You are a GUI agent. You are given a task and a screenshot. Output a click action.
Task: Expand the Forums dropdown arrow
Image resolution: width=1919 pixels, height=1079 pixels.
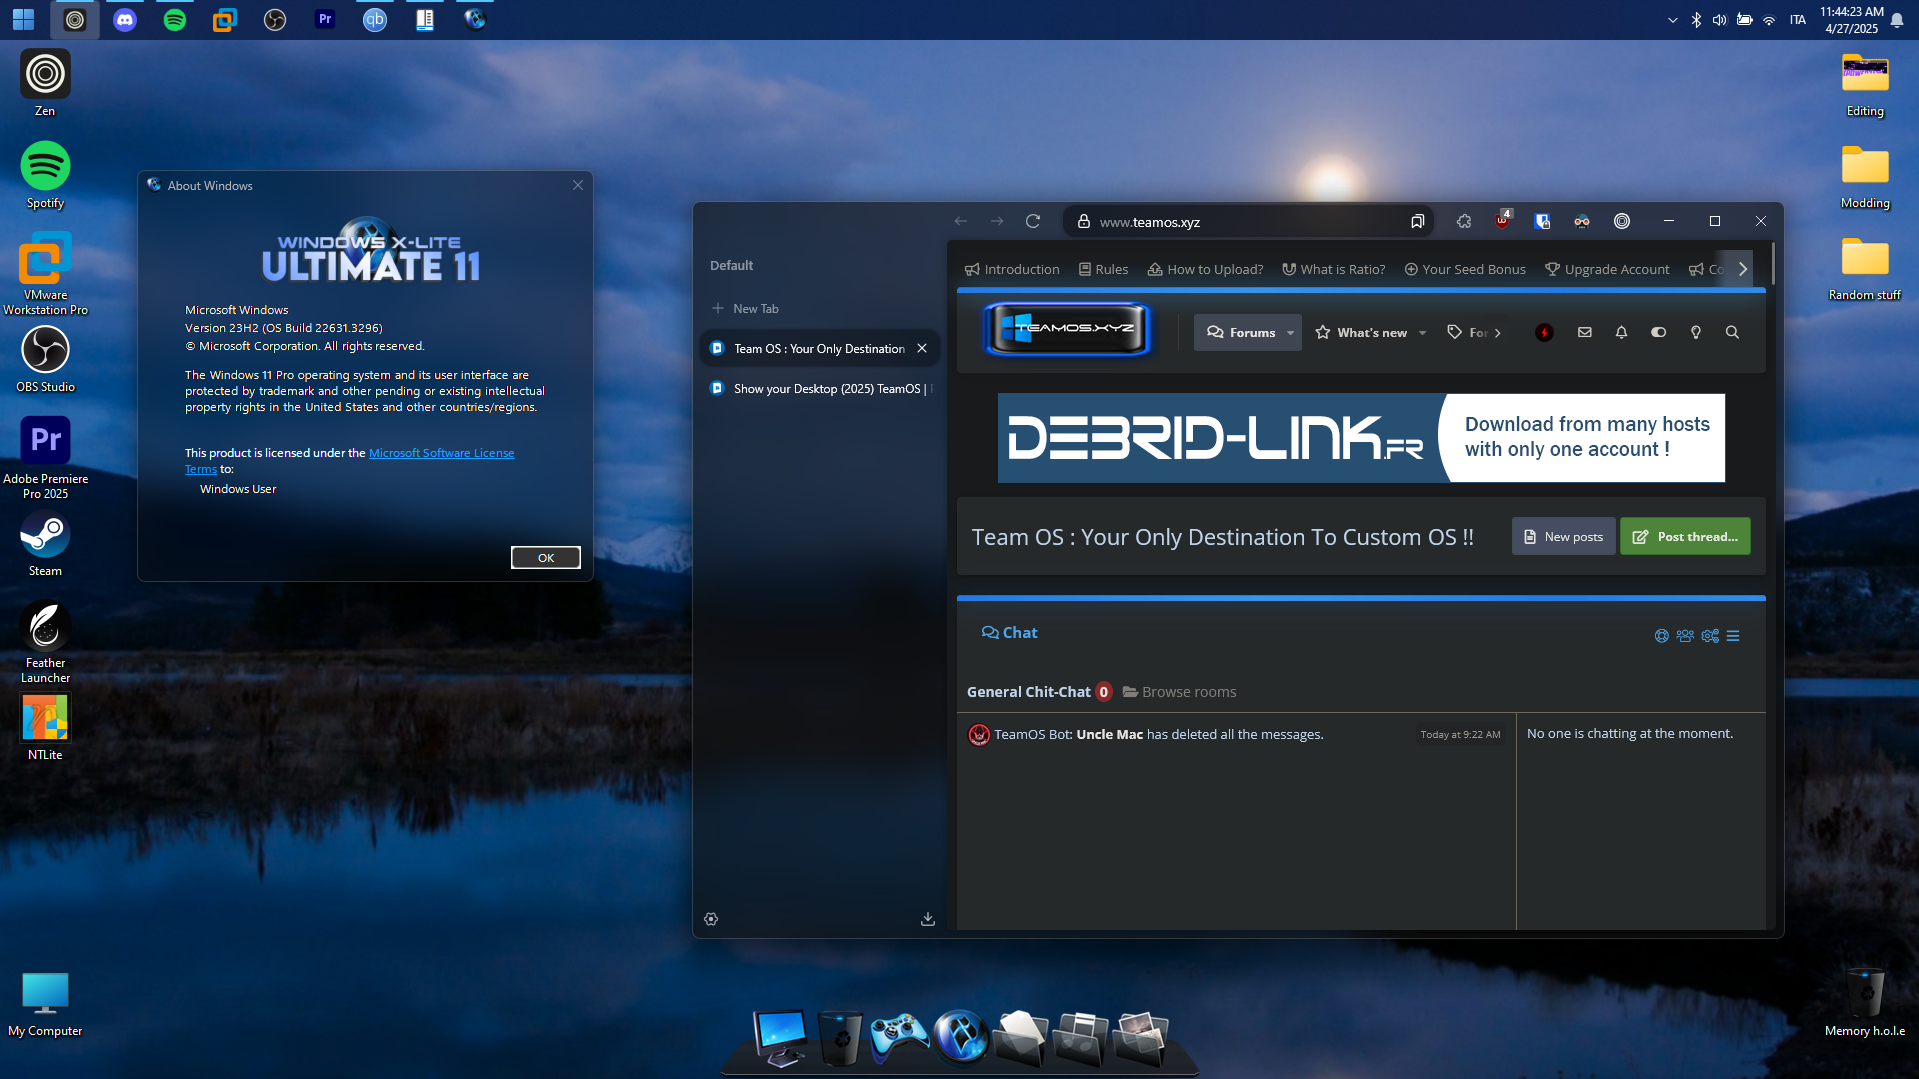pyautogui.click(x=1290, y=333)
